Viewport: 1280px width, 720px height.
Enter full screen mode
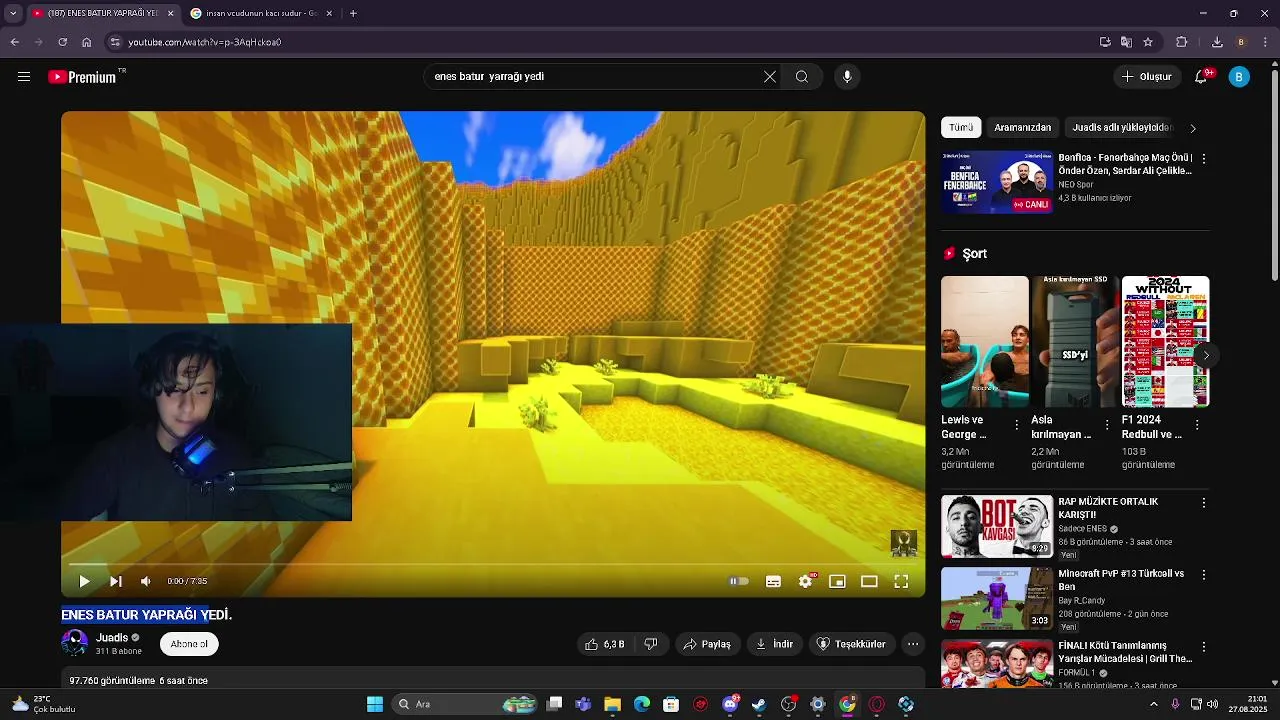point(901,581)
